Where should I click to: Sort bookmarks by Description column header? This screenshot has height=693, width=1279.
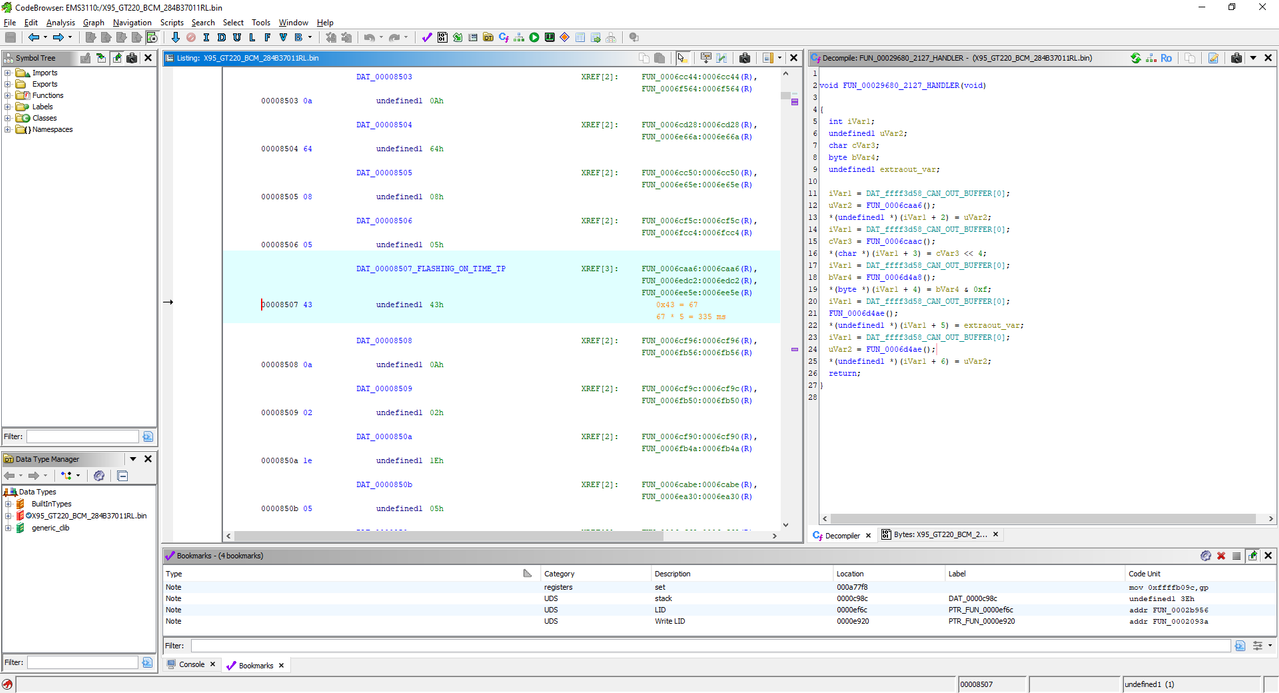[741, 574]
